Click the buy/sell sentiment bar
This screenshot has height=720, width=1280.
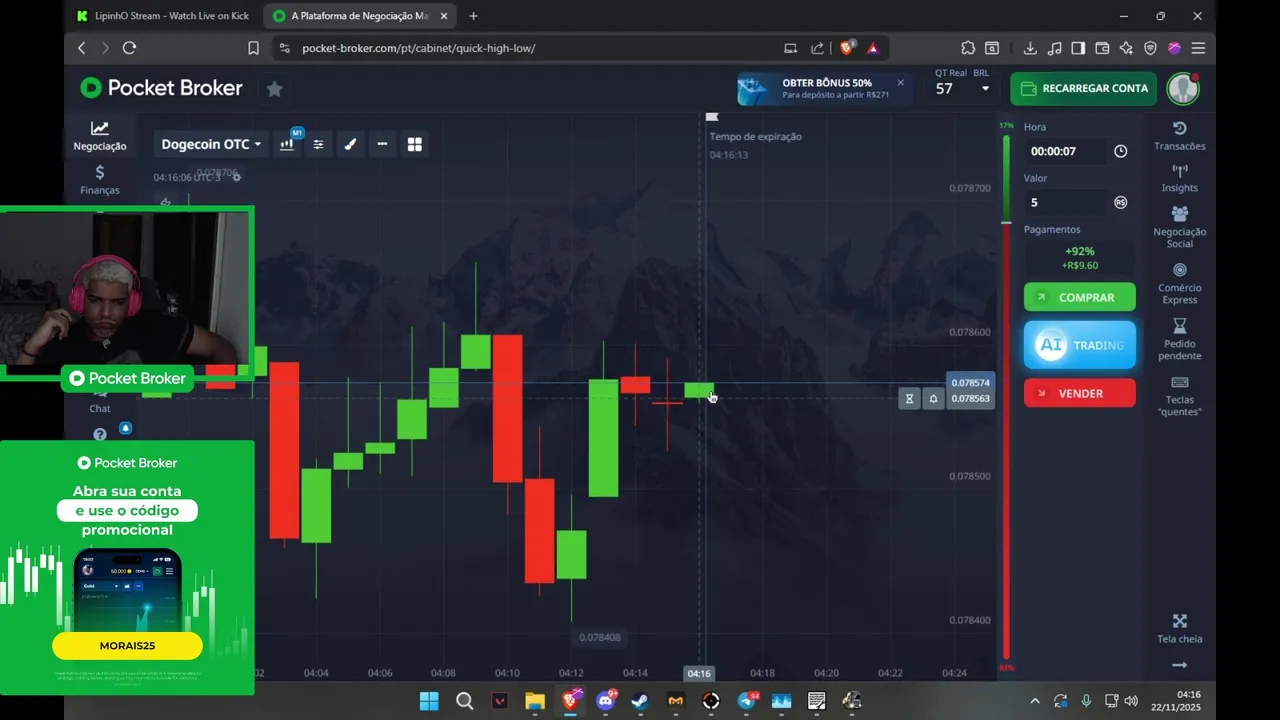[1006, 398]
